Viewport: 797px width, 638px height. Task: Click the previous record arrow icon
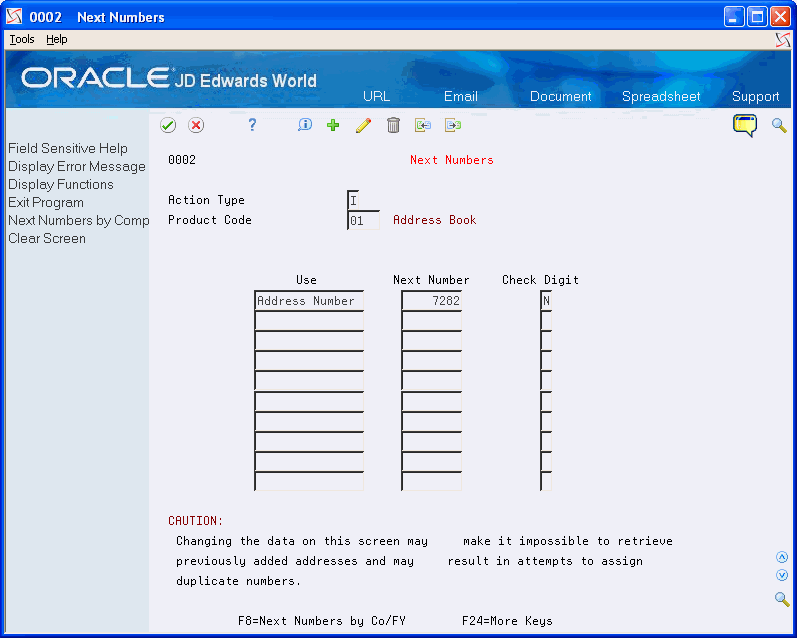tap(423, 125)
